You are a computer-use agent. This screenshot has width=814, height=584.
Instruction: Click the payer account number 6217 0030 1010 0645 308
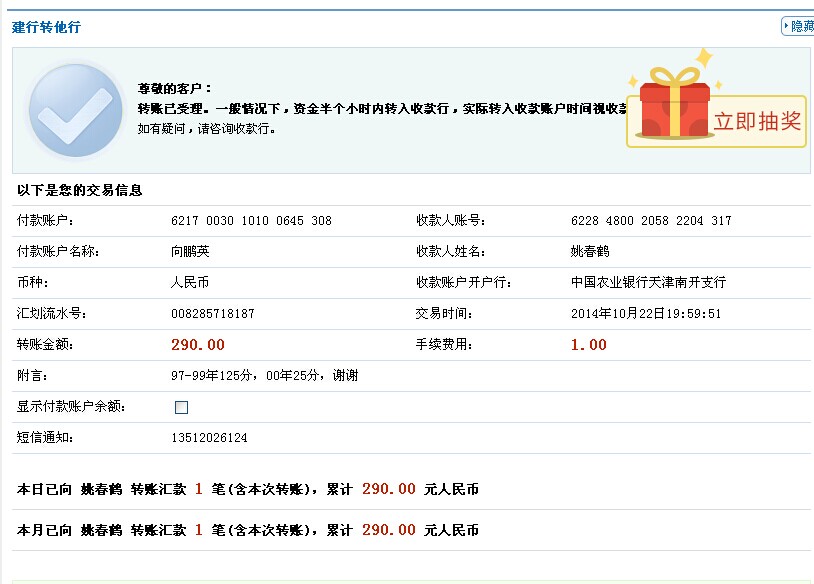pyautogui.click(x=251, y=221)
